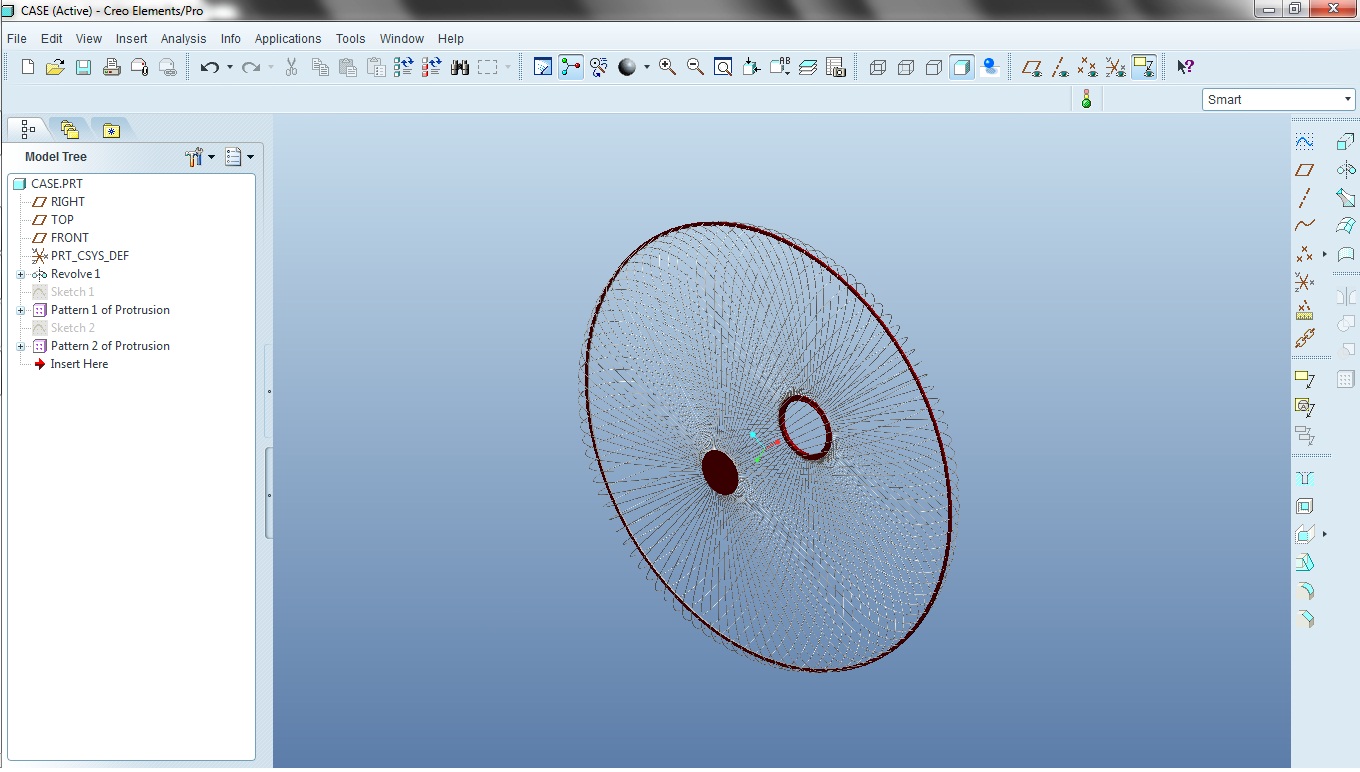Expand the datum point tools flyout arrow
This screenshot has width=1360, height=772.
pos(1325,254)
